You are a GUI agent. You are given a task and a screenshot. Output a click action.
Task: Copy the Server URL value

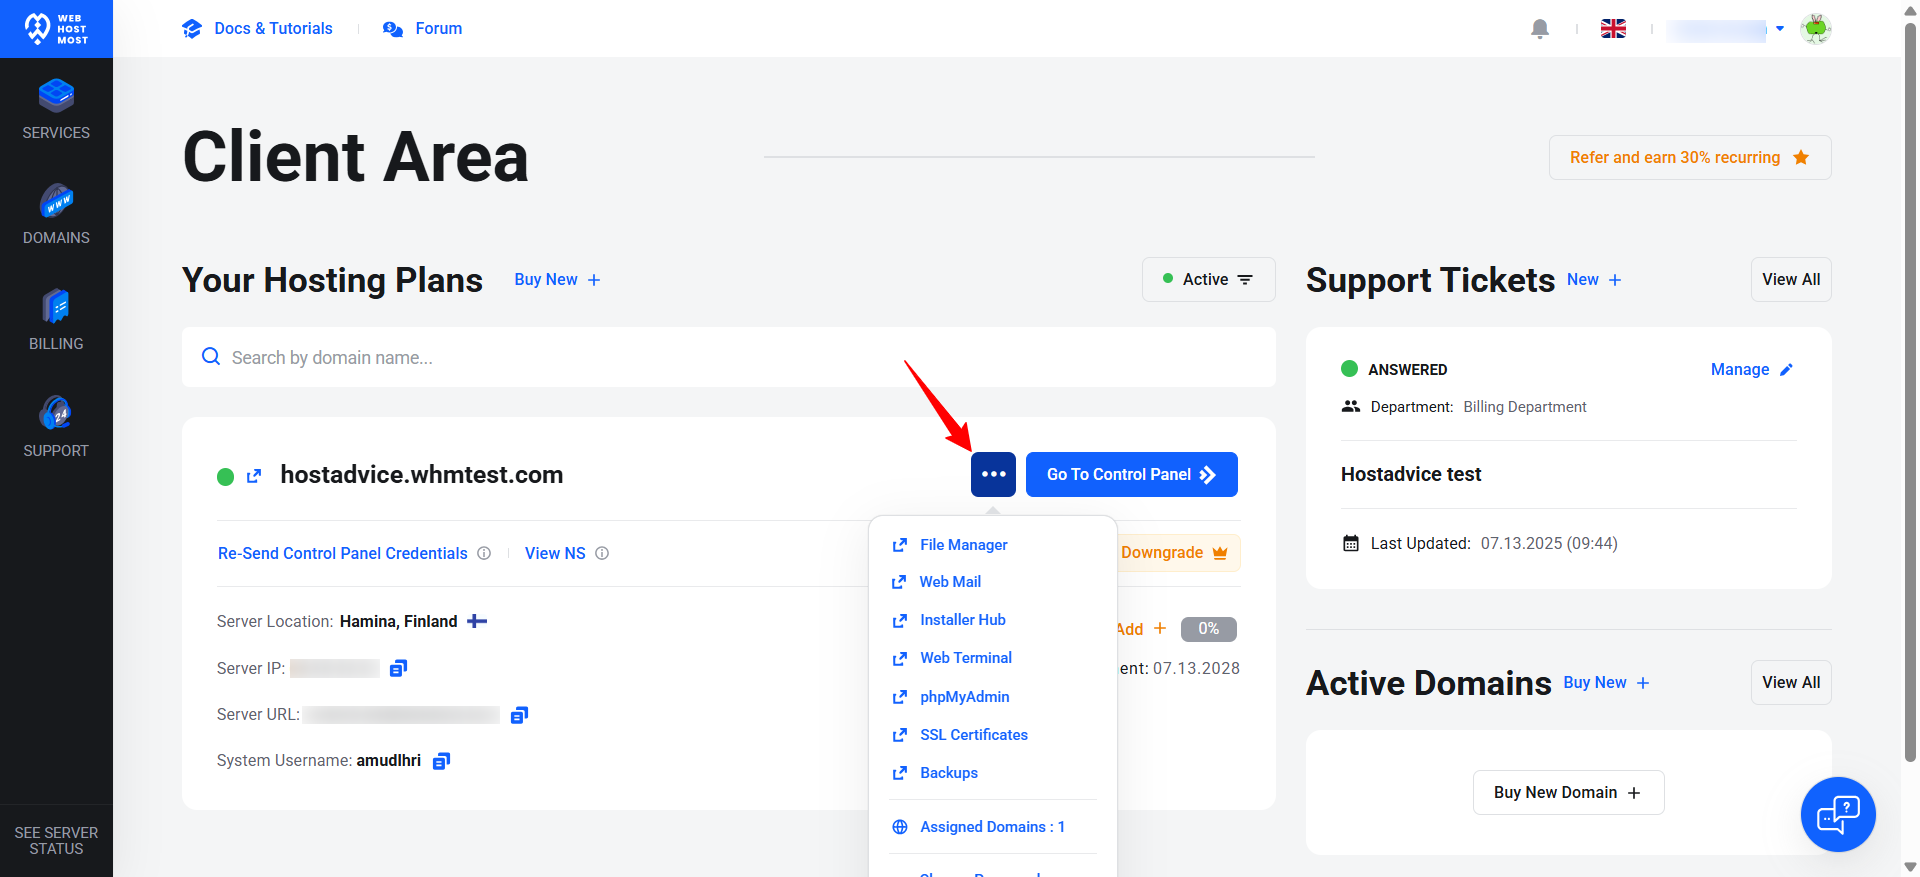(x=519, y=714)
